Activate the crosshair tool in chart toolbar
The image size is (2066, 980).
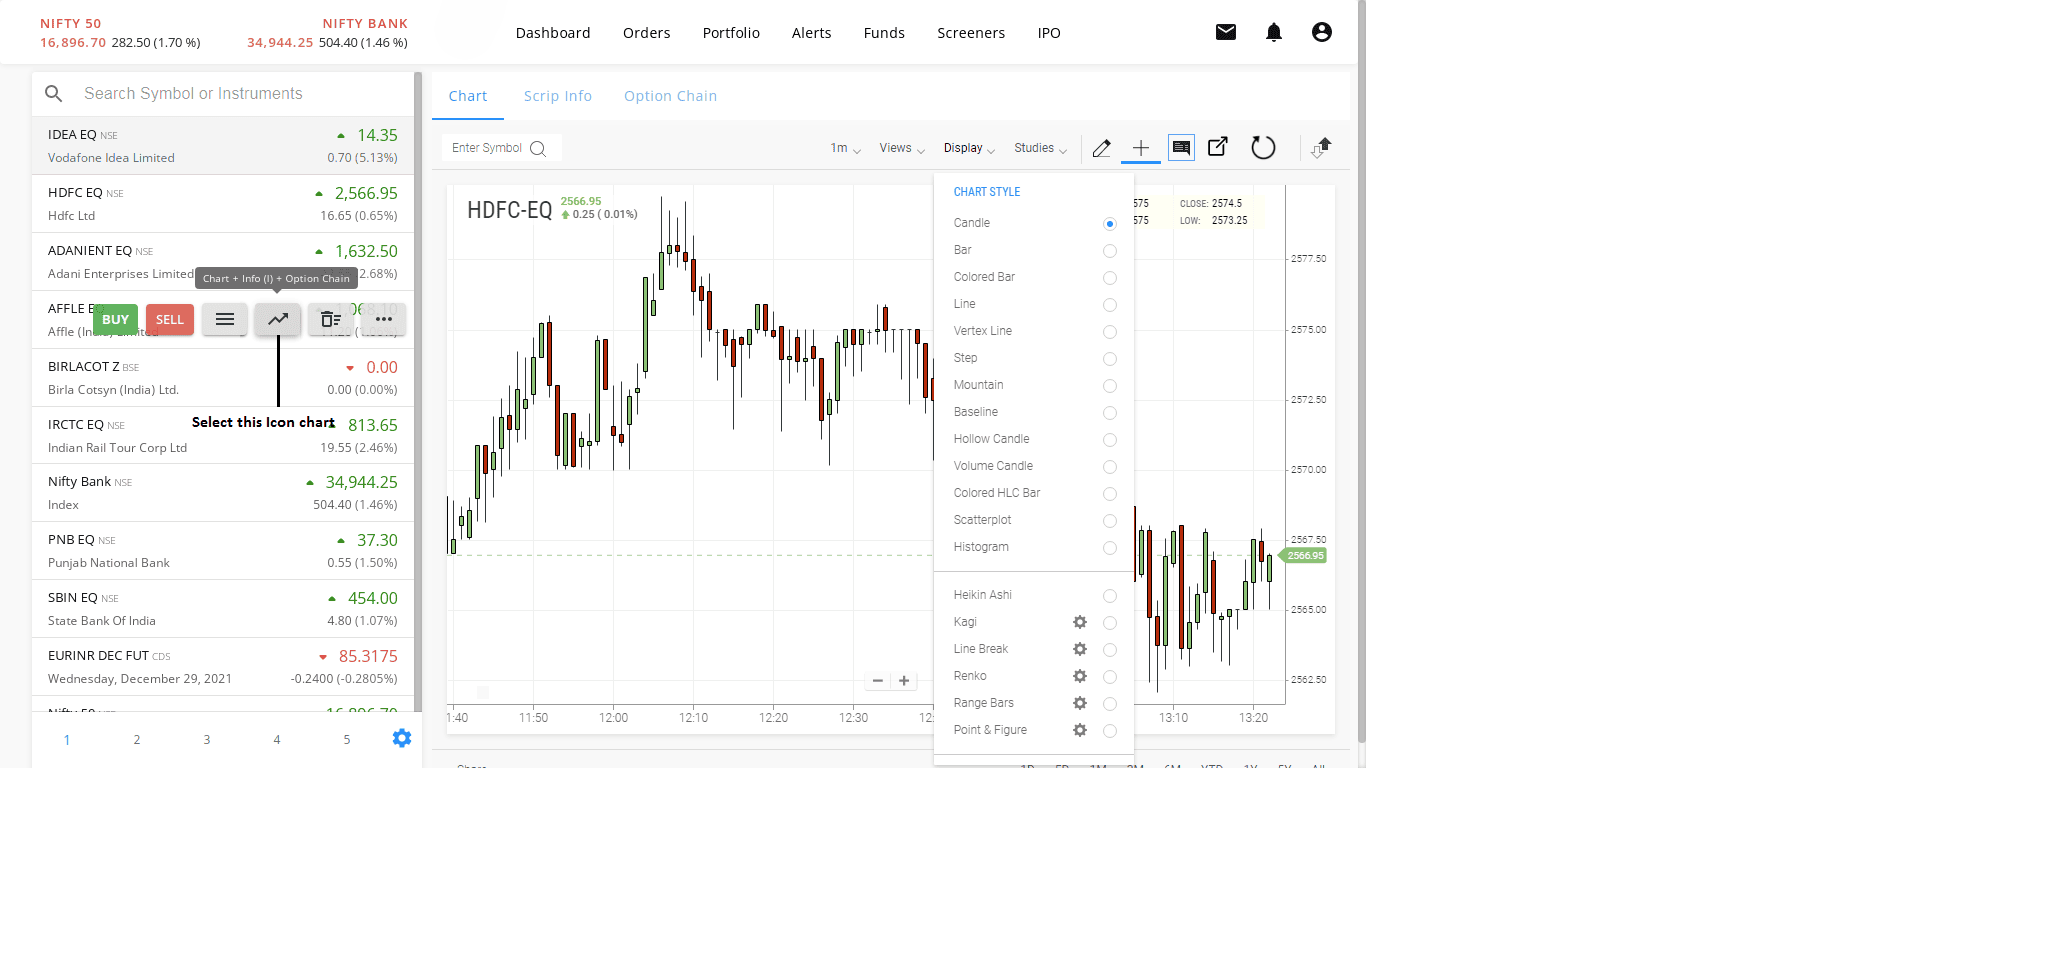1140,148
